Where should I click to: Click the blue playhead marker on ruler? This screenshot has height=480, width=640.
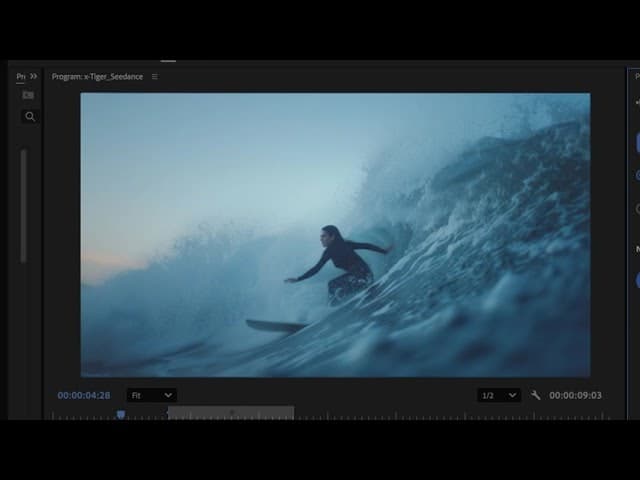click(x=121, y=415)
